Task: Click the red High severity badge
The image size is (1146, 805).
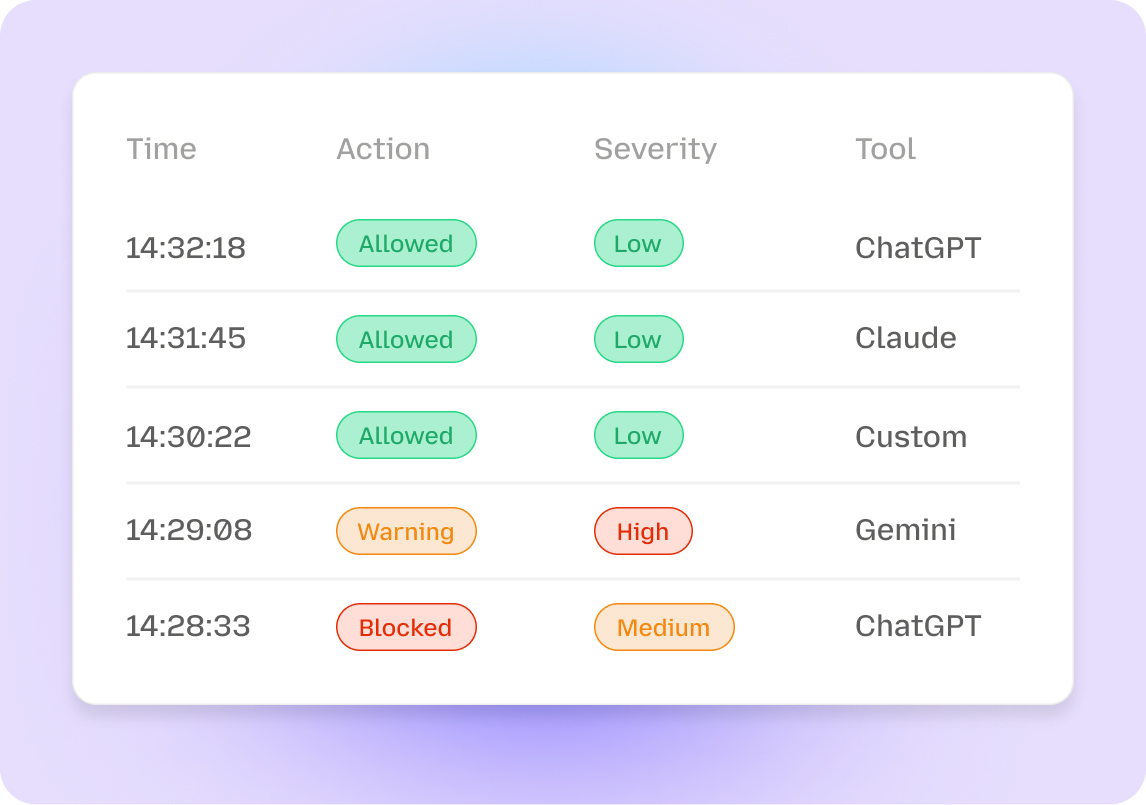Action: [x=643, y=532]
